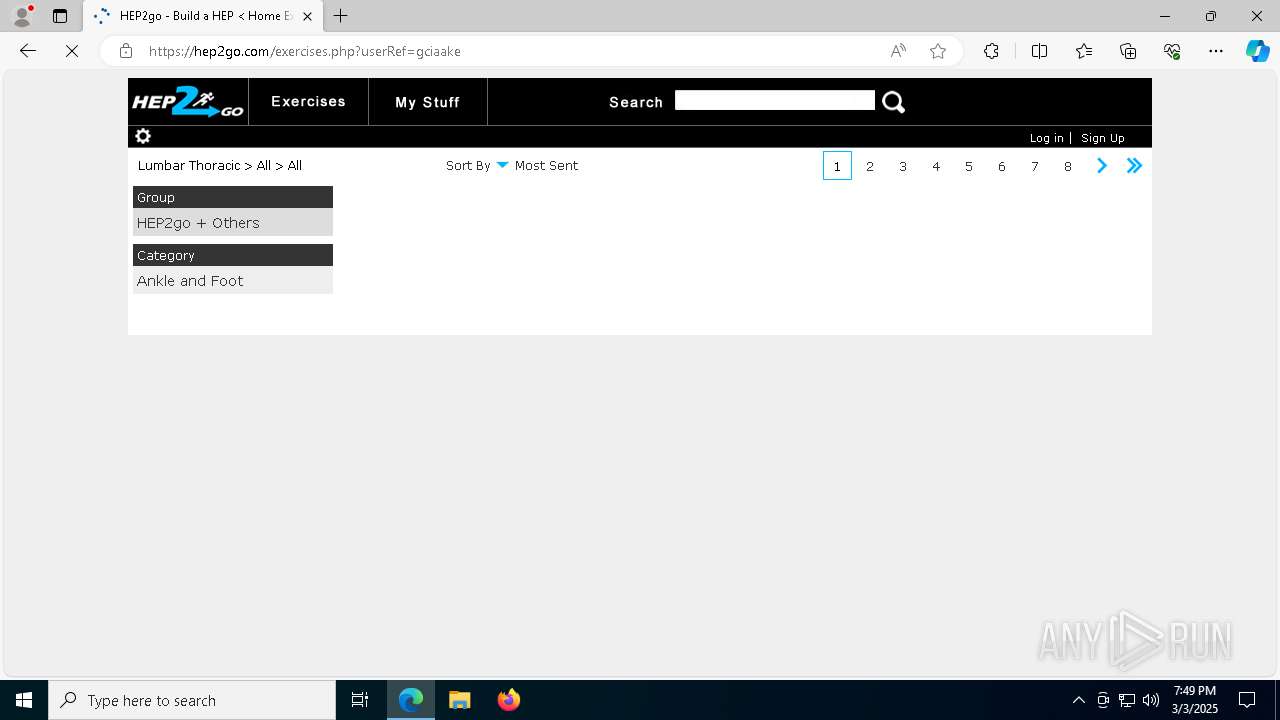The width and height of the screenshot is (1280, 720).
Task: Open Copilot sidebar icon
Action: 1257,51
